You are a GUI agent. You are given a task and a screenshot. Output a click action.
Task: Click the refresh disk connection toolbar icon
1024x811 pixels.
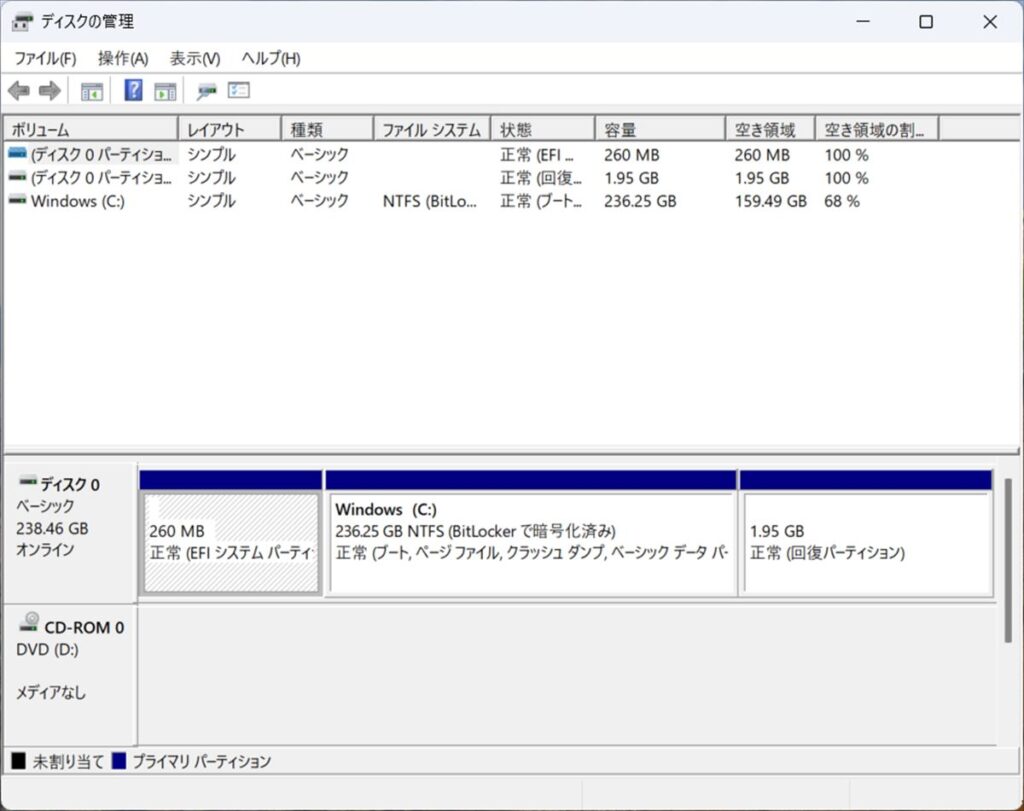[x=207, y=91]
